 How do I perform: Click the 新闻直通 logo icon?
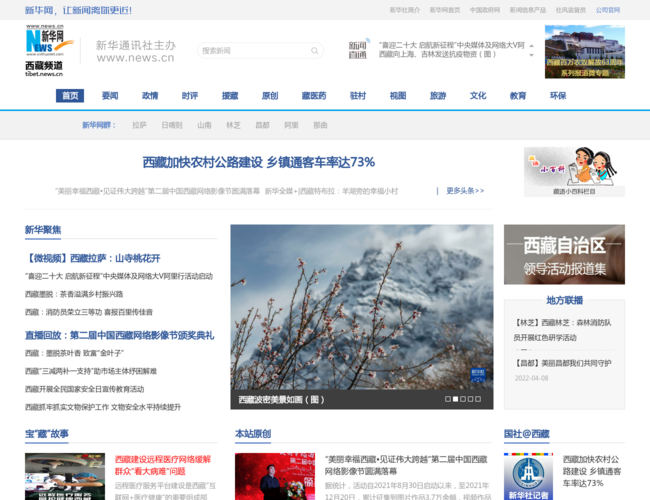(357, 49)
